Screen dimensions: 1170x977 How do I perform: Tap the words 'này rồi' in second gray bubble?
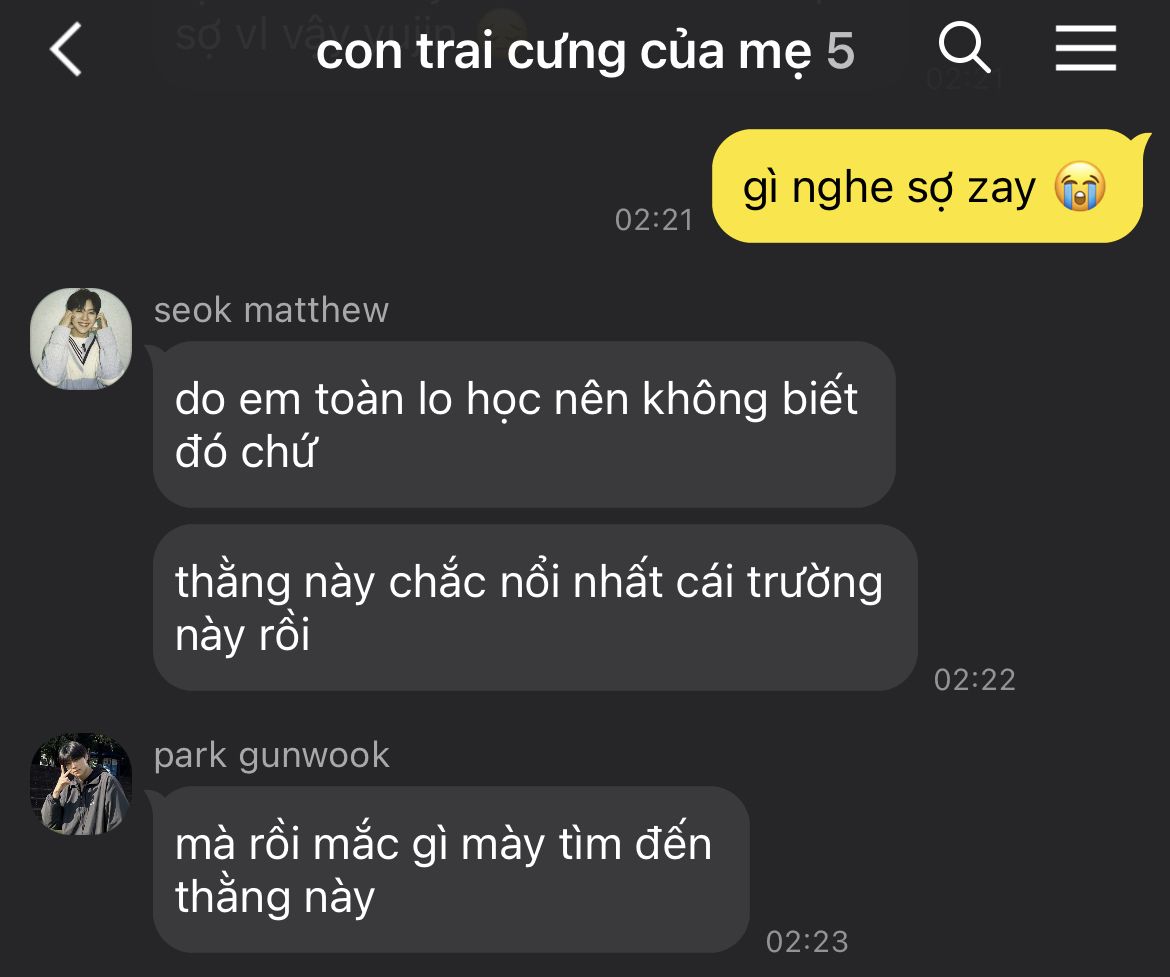coord(243,634)
